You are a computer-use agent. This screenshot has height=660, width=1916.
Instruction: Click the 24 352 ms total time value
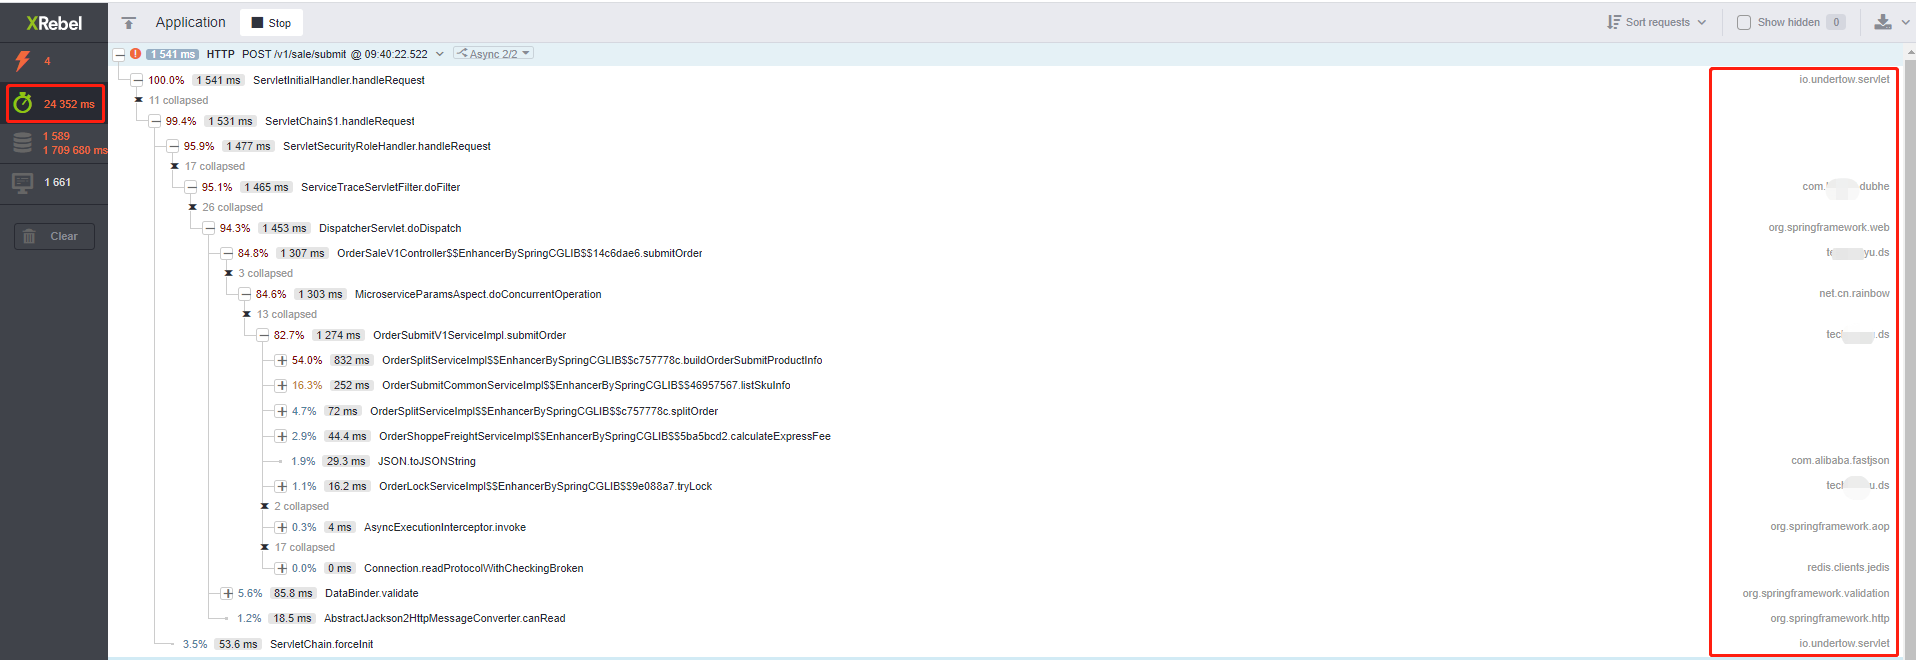point(69,104)
